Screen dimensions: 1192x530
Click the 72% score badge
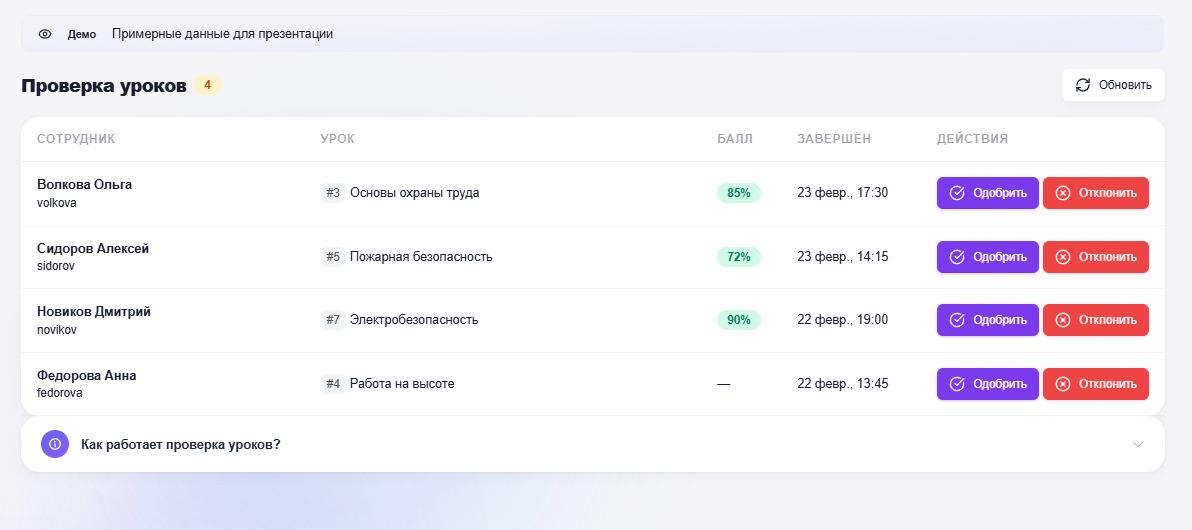click(x=739, y=257)
